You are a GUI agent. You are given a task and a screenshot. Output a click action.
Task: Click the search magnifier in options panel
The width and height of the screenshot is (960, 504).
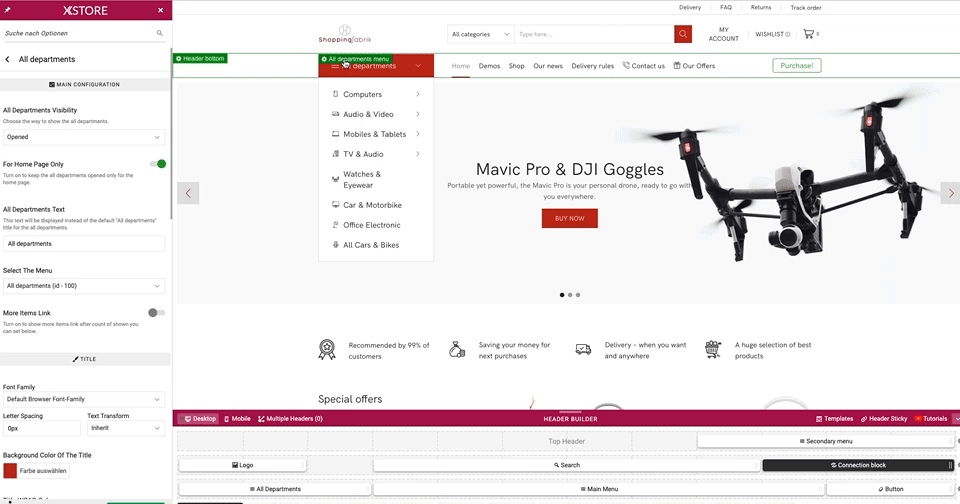tap(159, 33)
